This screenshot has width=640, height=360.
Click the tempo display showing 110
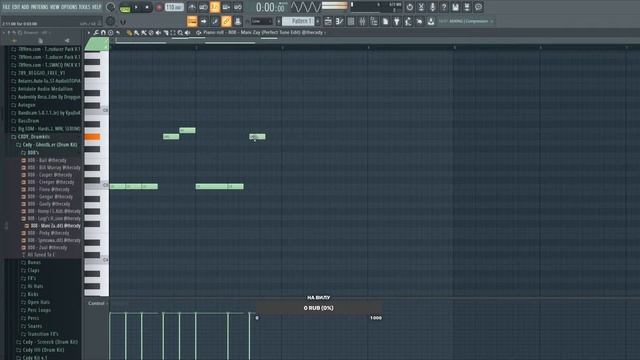point(174,7)
